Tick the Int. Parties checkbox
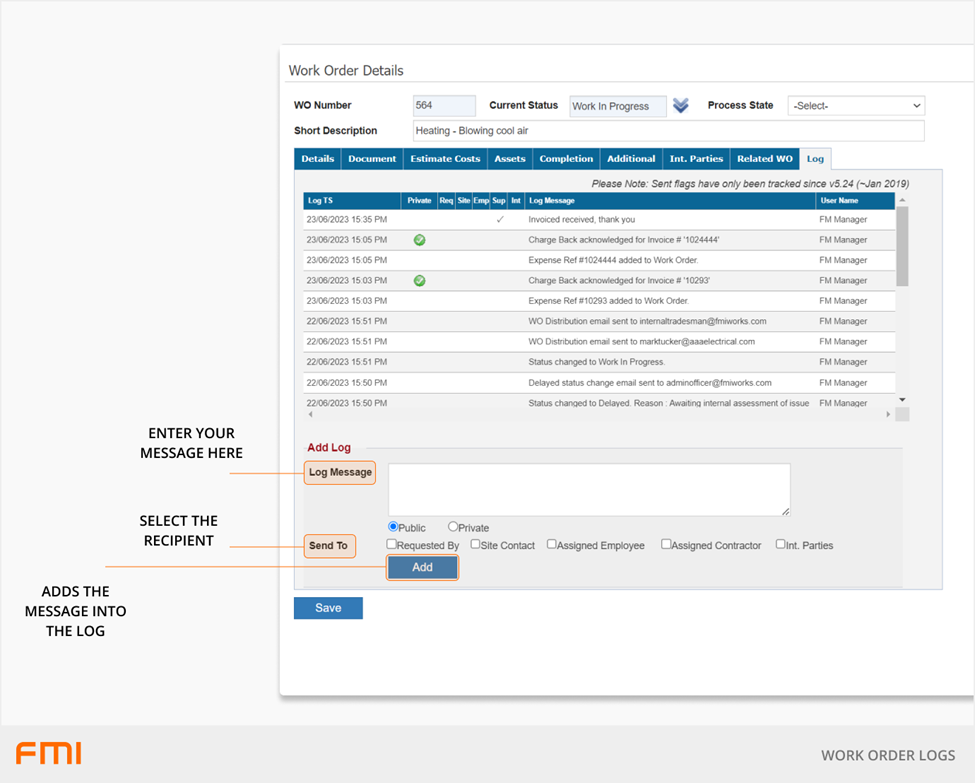This screenshot has width=975, height=783. click(x=781, y=545)
